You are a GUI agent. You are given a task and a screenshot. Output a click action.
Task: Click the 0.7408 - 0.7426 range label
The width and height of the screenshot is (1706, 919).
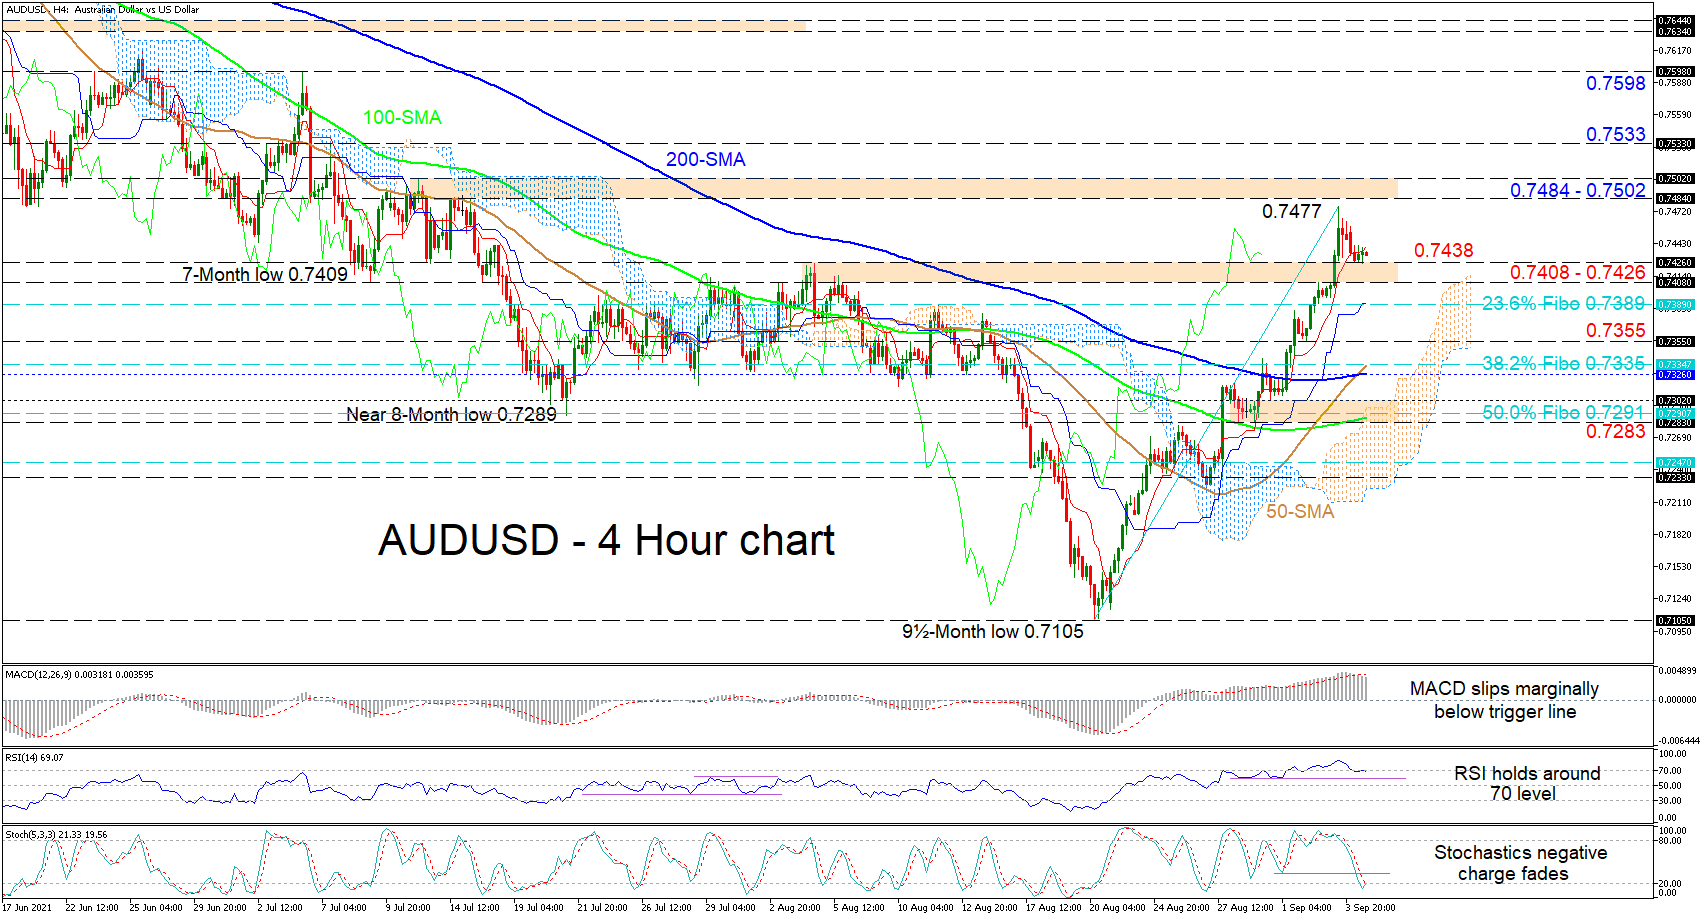coord(1578,272)
